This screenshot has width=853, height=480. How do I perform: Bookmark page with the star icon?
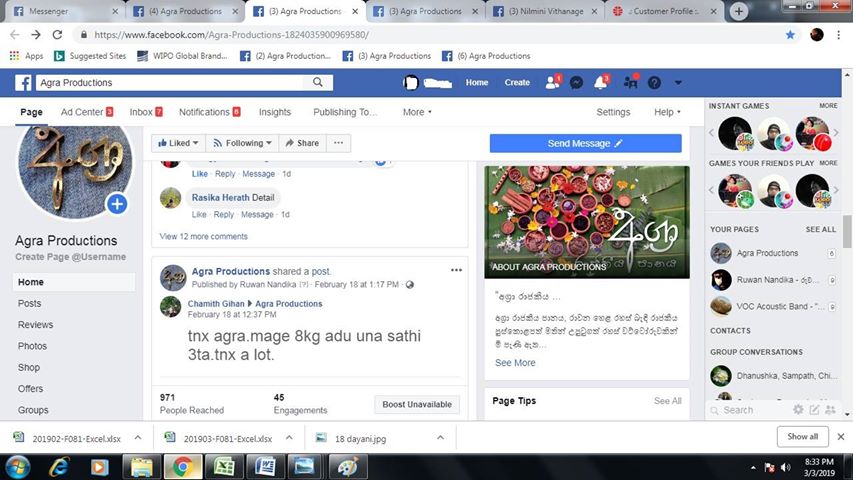790,35
